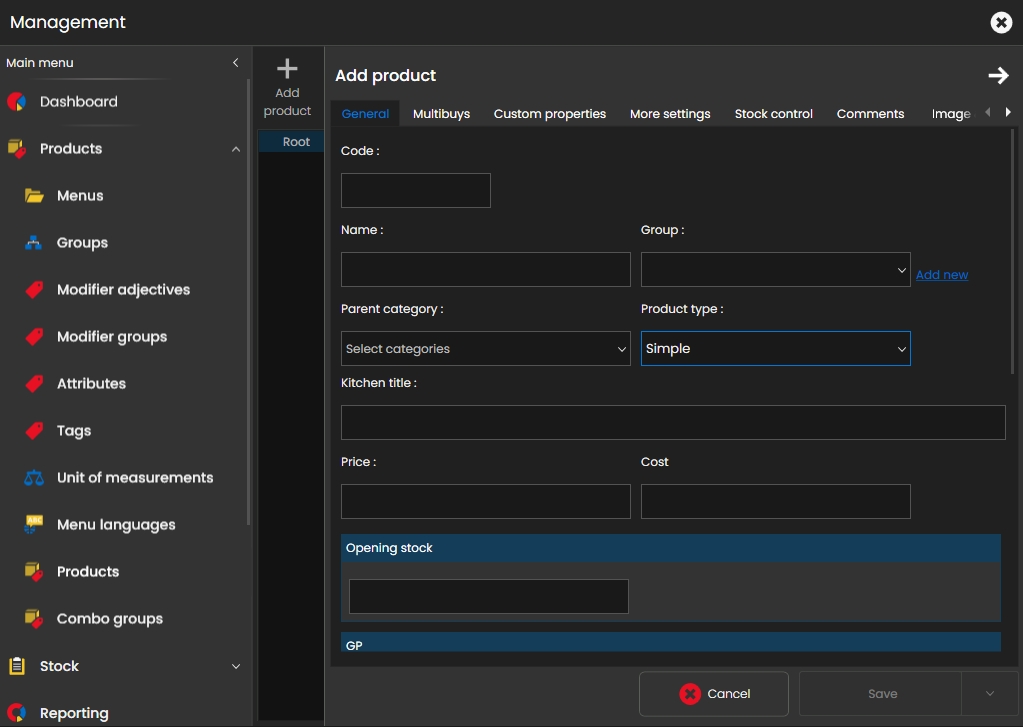This screenshot has height=727, width=1023.
Task: Open the Product type dropdown
Action: [775, 349]
